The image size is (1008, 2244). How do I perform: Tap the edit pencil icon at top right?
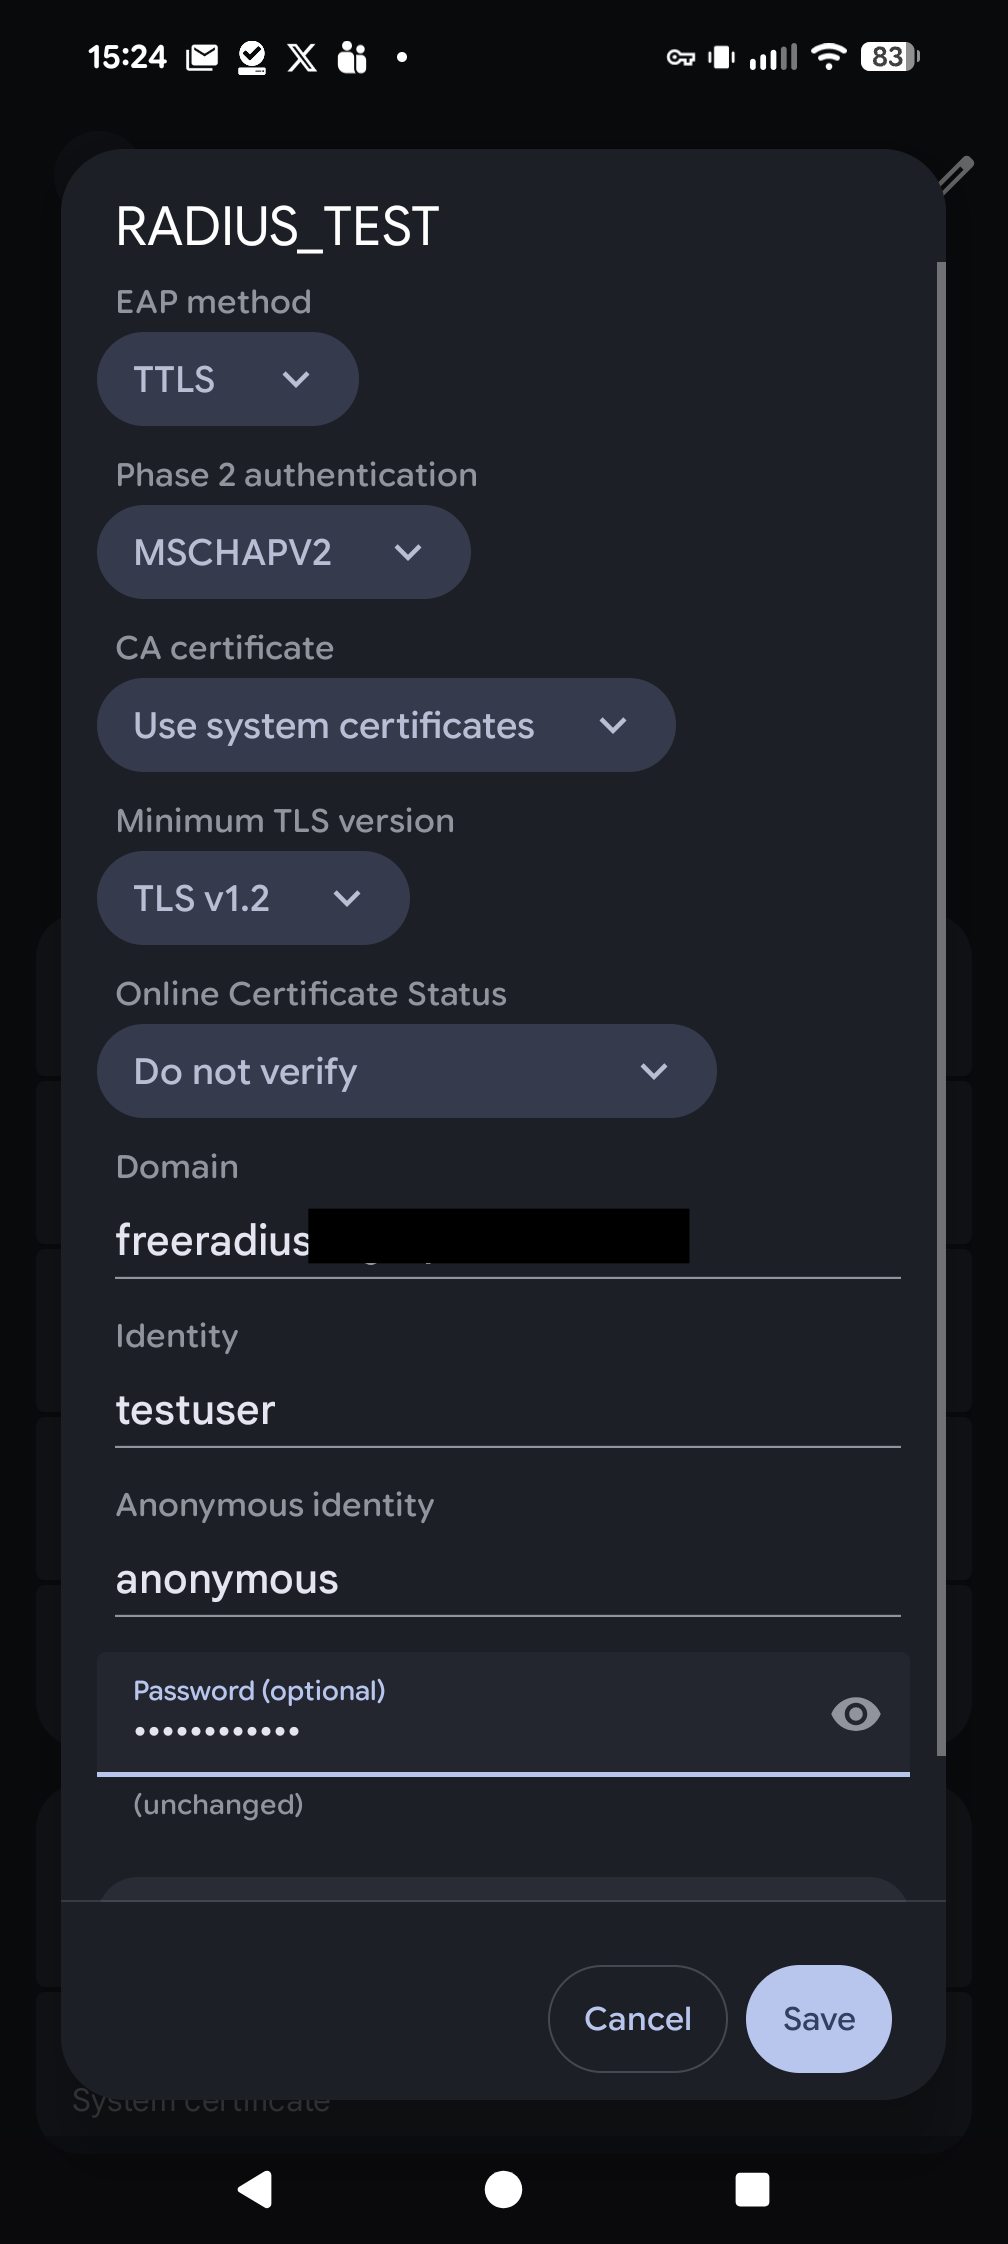[x=956, y=174]
